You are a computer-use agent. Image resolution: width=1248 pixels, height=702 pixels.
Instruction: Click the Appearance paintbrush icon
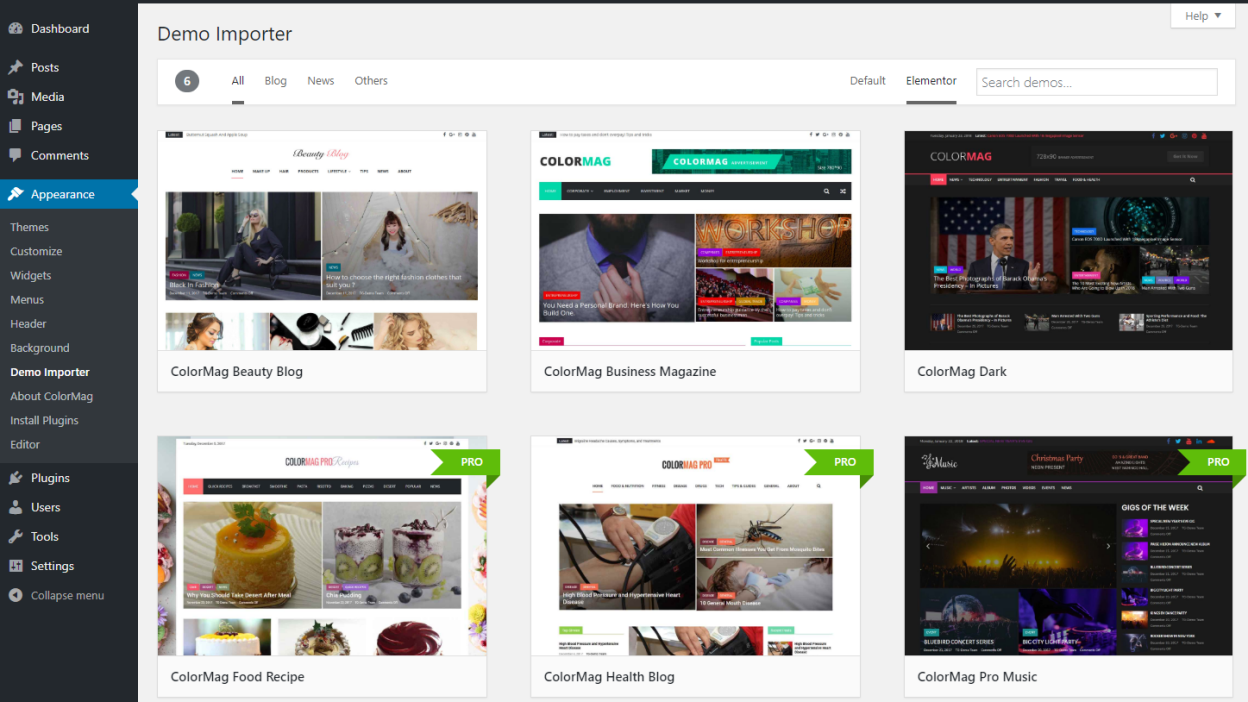(x=15, y=194)
